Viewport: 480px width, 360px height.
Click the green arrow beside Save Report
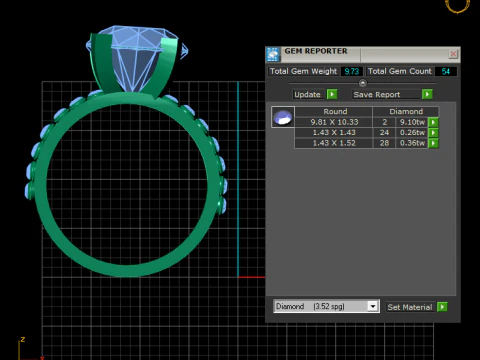pyautogui.click(x=427, y=94)
